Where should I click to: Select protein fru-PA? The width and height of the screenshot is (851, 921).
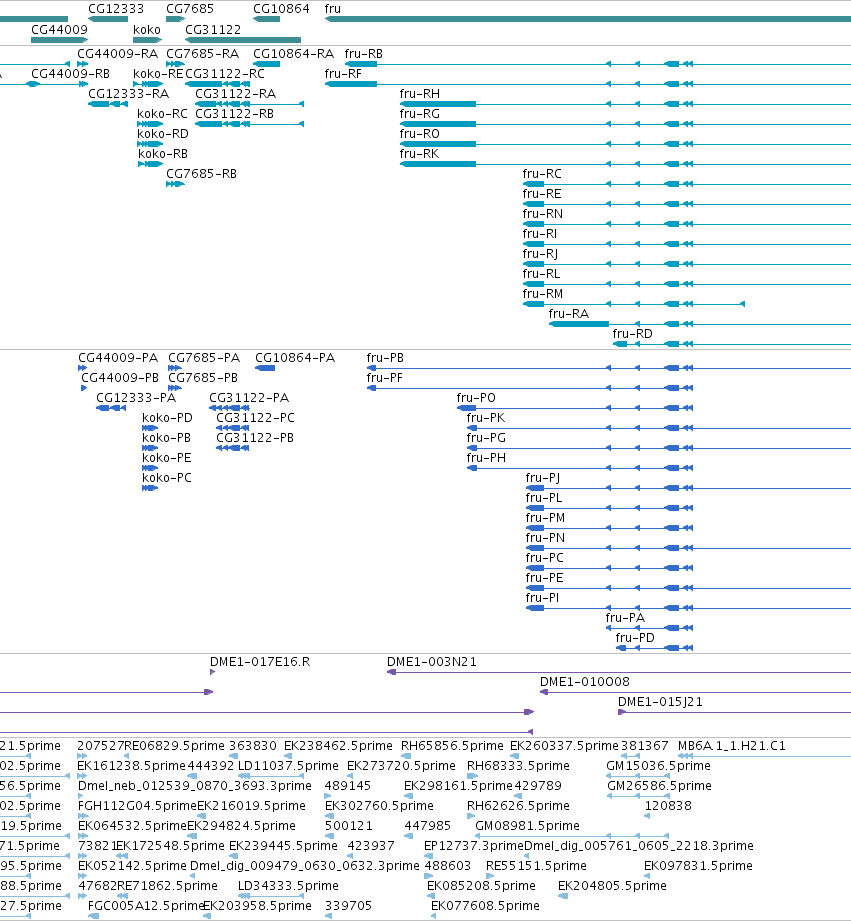625,617
